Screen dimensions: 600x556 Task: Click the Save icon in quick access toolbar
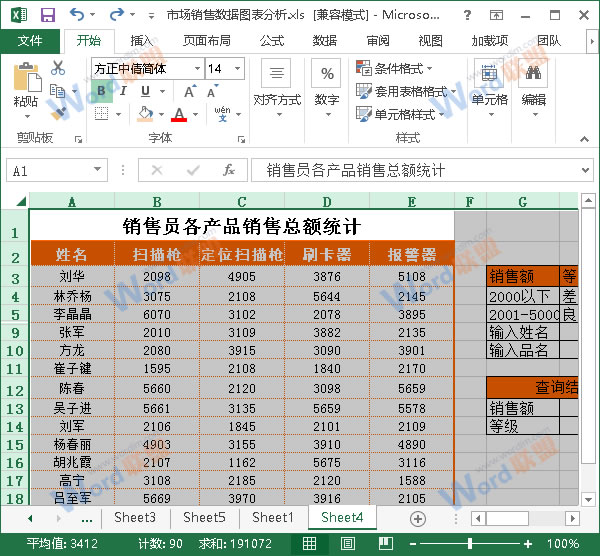point(47,15)
